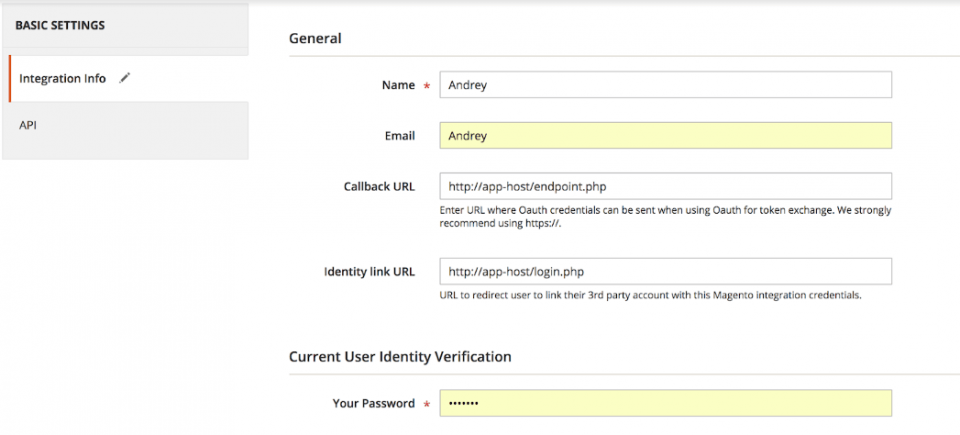Switch to the API tab
Image resolution: width=960 pixels, height=435 pixels.
(x=28, y=125)
